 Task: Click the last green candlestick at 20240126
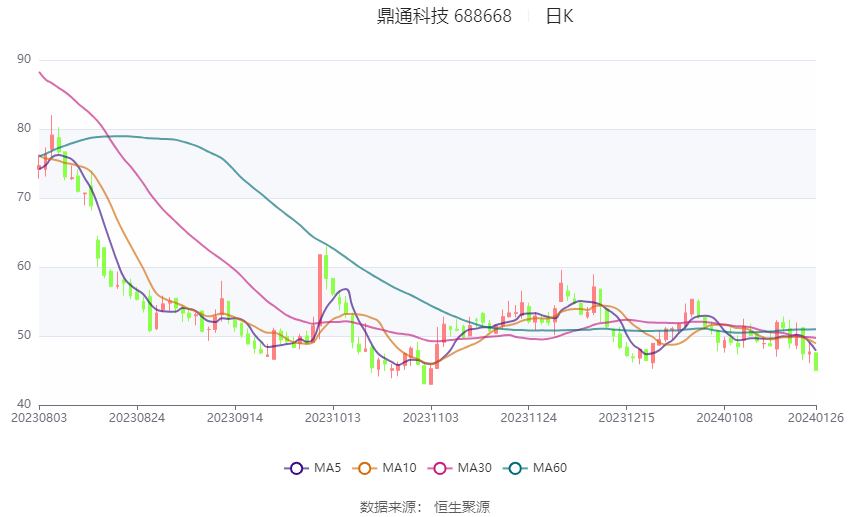click(x=816, y=361)
